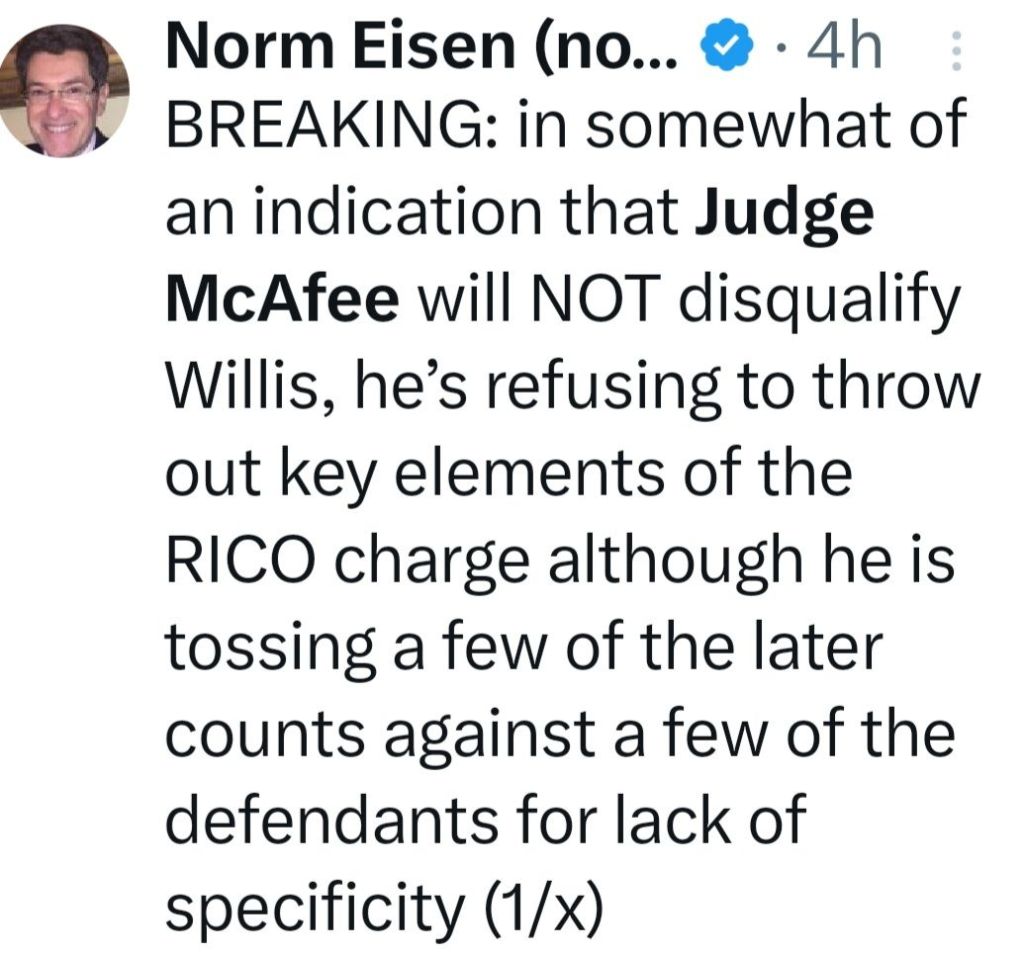The image size is (1024, 954).
Task: Click the bold word Judge
Action: click(x=783, y=216)
